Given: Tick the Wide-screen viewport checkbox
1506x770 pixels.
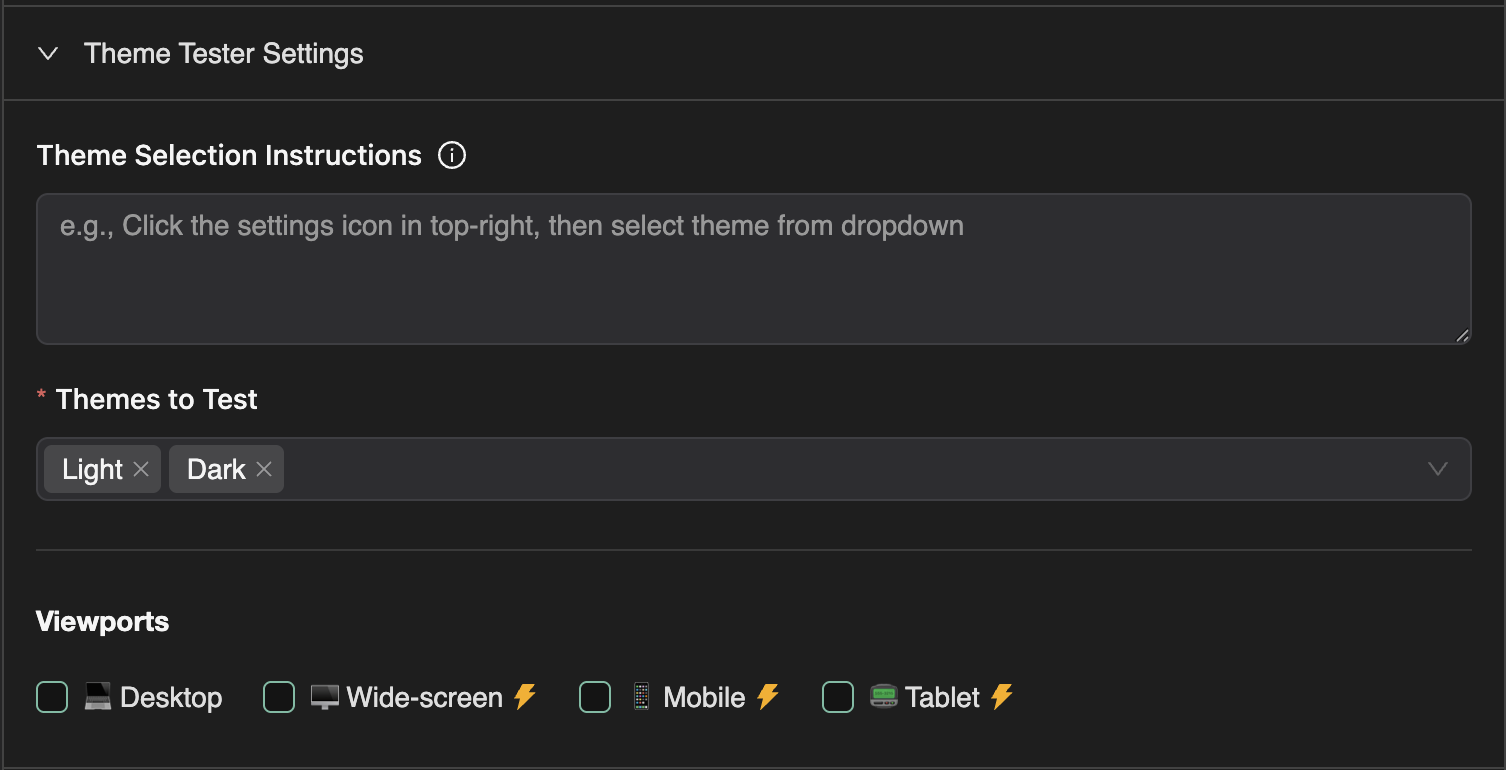Looking at the screenshot, I should (279, 697).
